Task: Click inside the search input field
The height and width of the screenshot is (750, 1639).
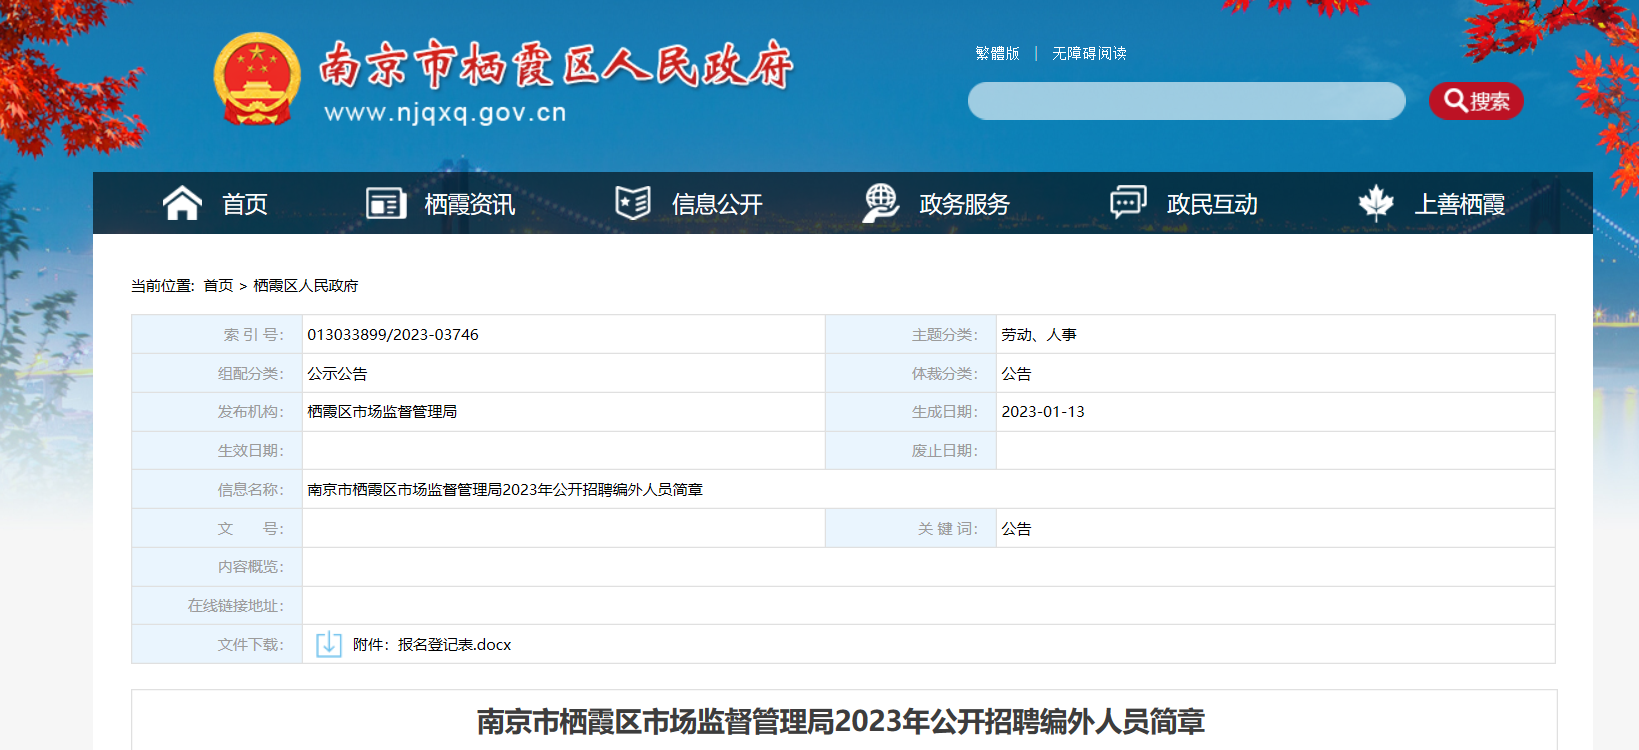Action: (x=1186, y=101)
